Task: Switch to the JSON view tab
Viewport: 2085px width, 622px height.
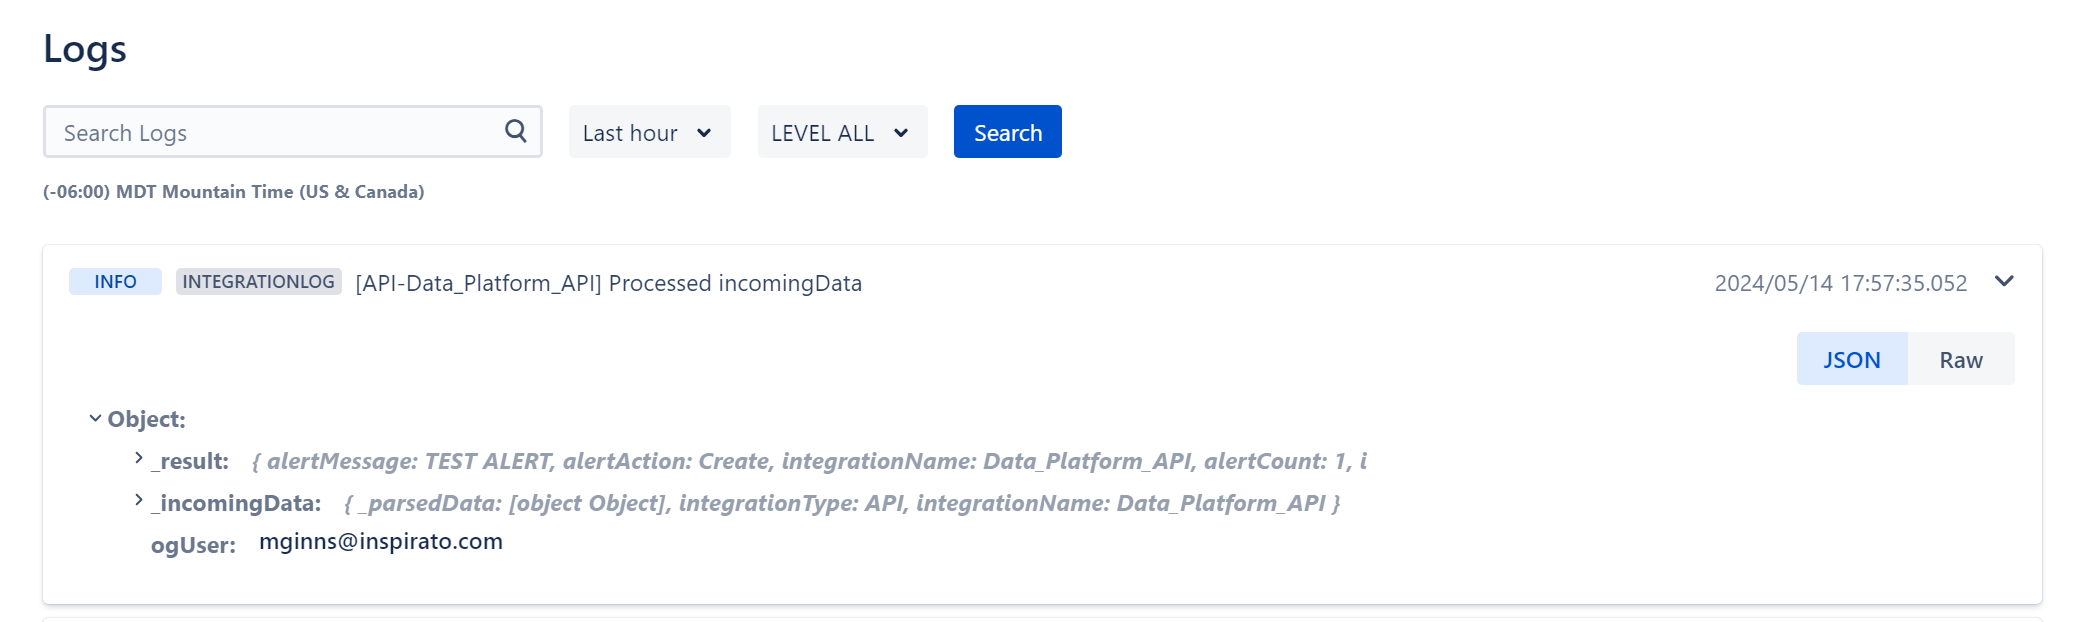Action: [1852, 359]
